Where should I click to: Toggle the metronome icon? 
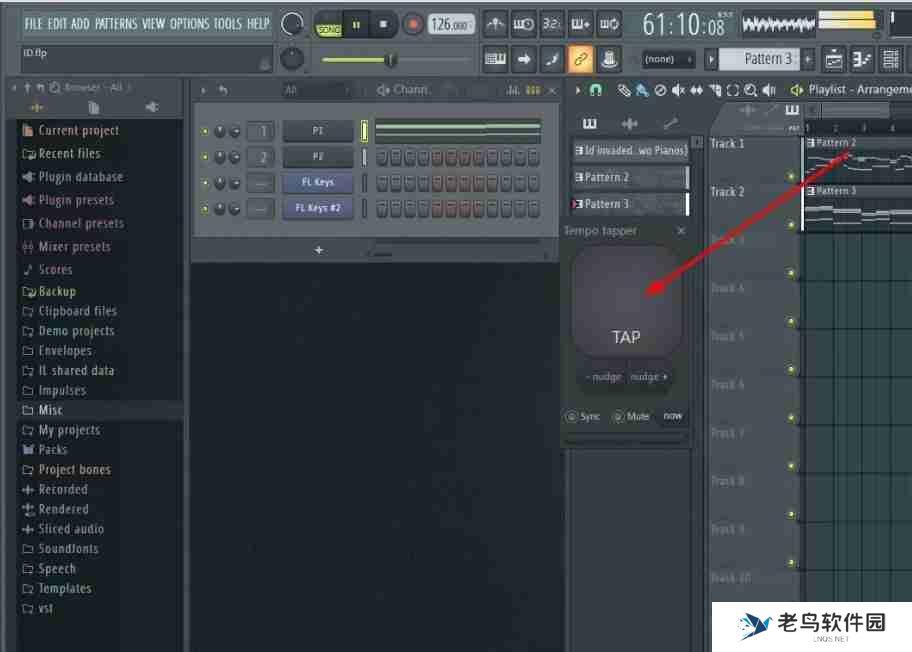(x=496, y=24)
